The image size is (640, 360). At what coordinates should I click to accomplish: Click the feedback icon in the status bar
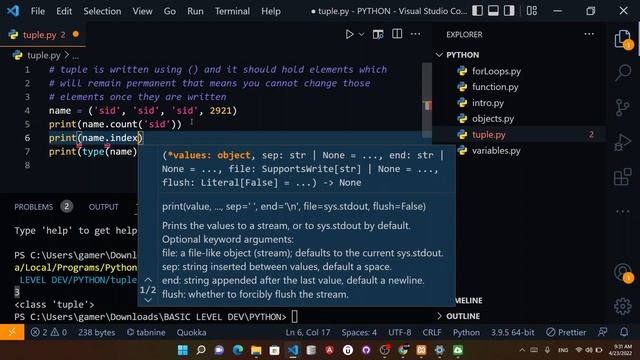pos(602,332)
